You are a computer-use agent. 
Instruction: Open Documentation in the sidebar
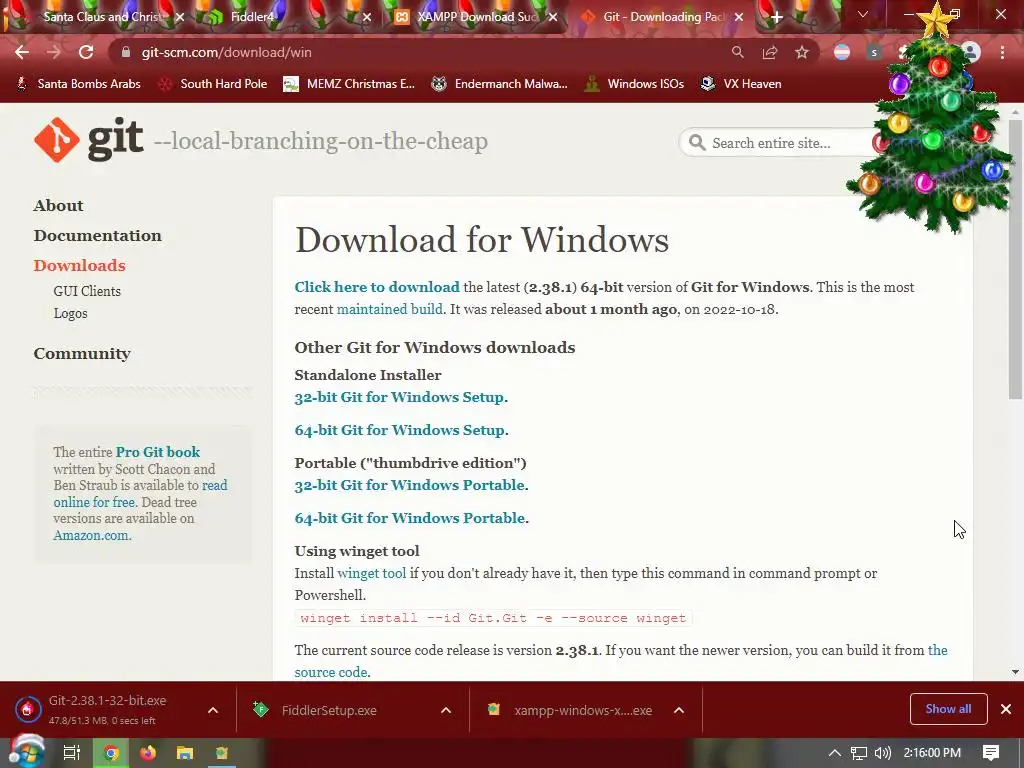97,236
